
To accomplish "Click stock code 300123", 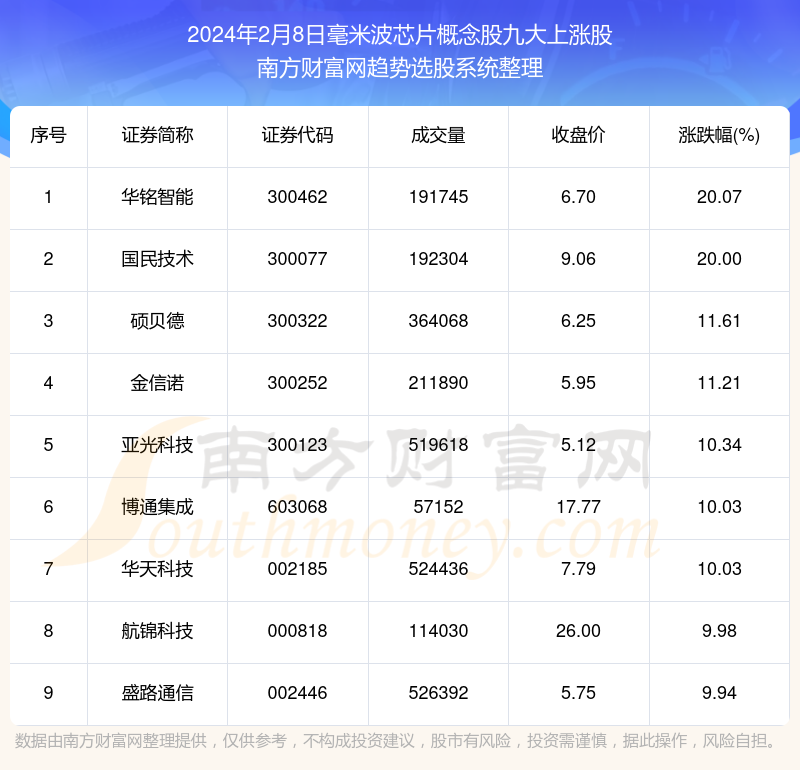I will 297,445.
